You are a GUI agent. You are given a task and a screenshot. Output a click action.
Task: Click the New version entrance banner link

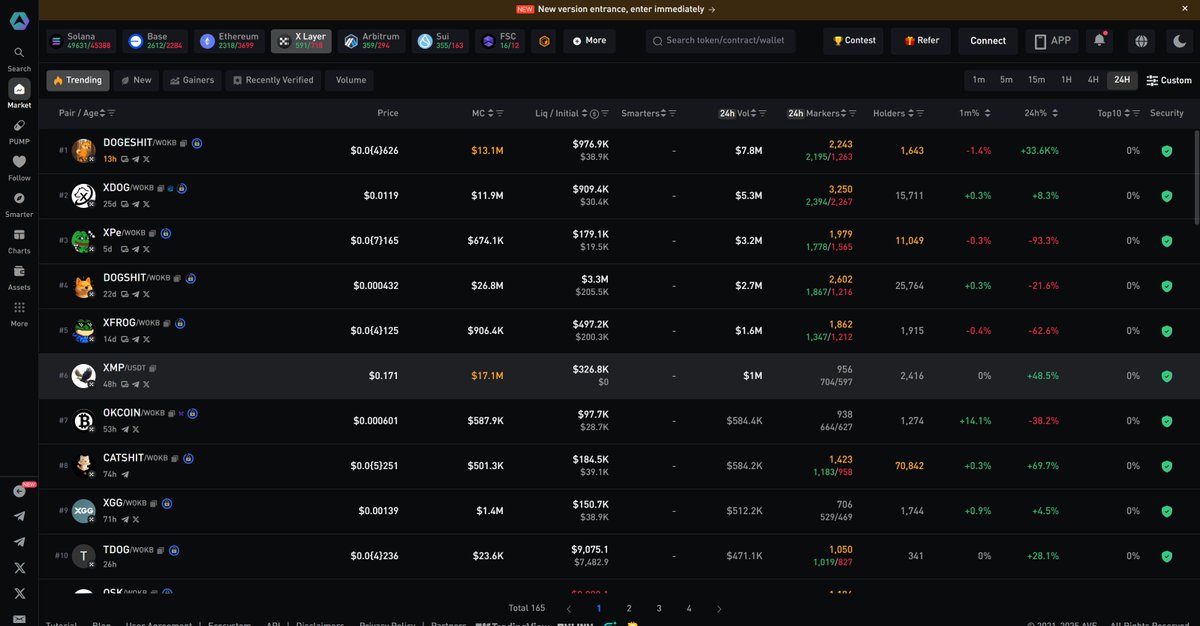point(626,9)
